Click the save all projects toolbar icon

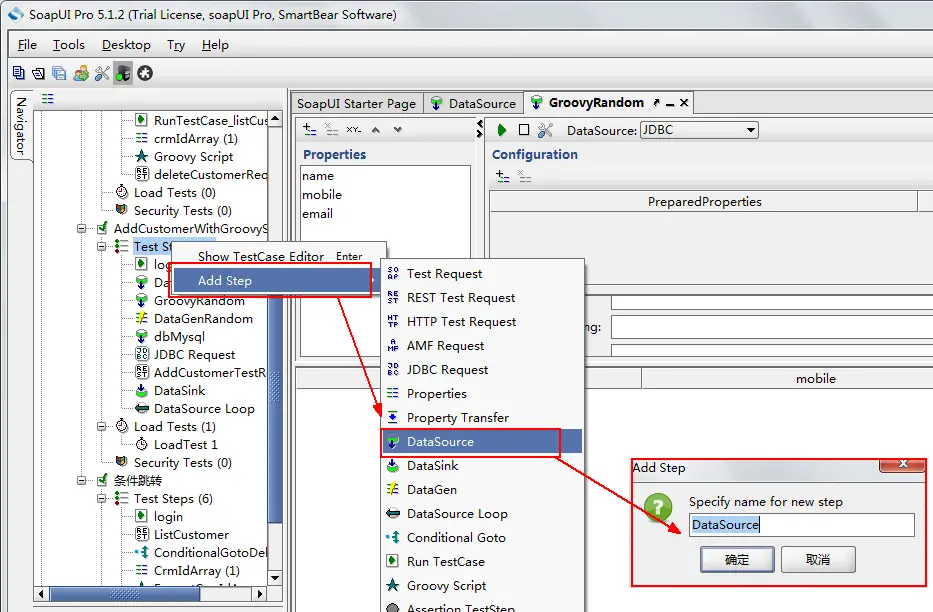[59, 73]
